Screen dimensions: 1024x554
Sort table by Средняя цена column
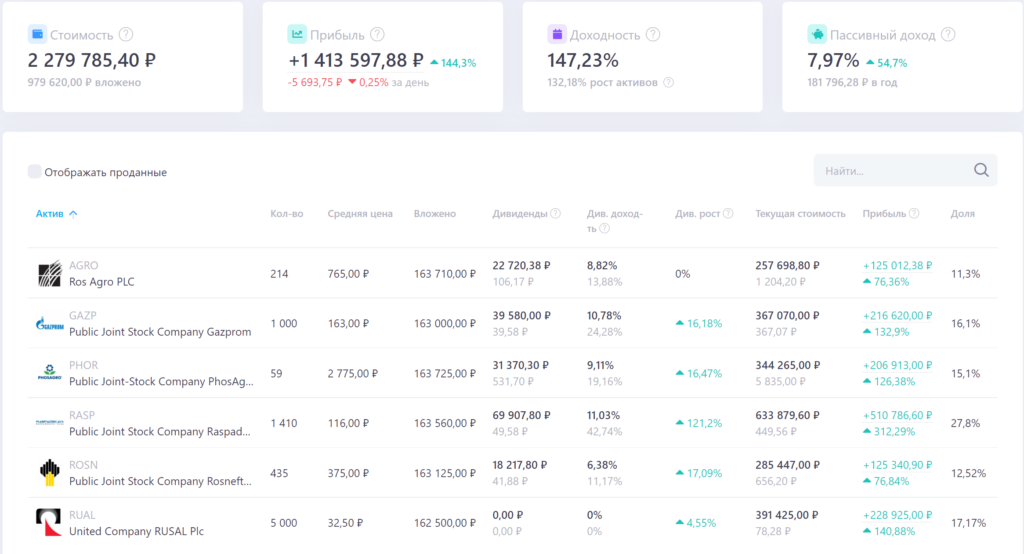(x=360, y=214)
